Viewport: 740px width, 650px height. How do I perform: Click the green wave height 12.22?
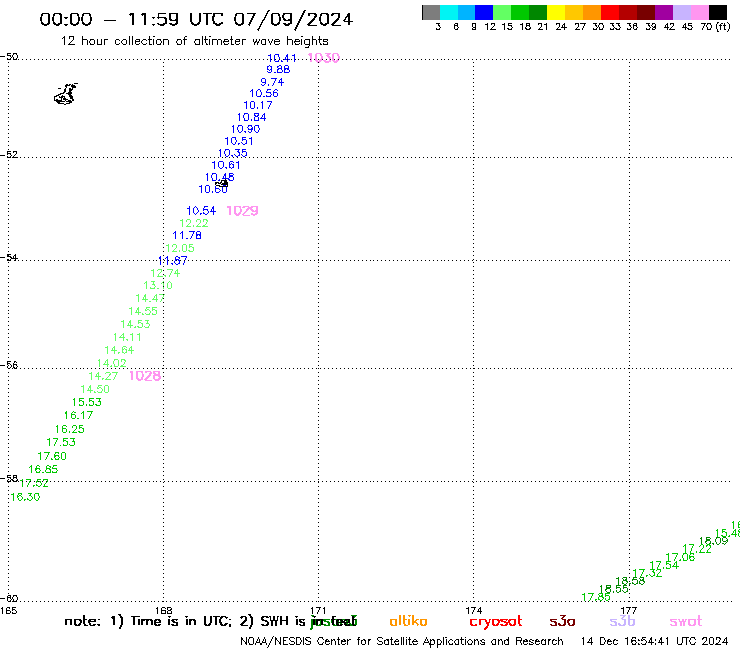click(193, 223)
